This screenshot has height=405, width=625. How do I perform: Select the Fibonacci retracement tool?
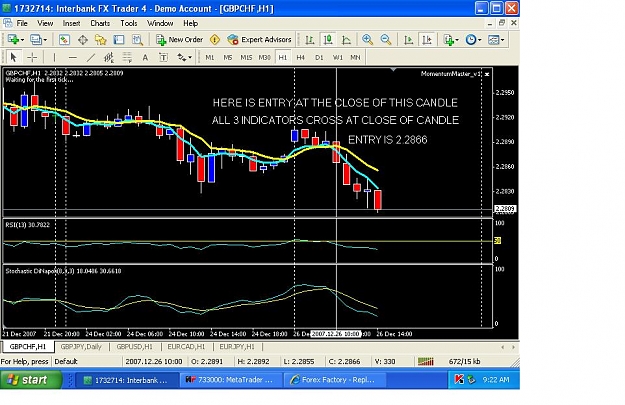(127, 57)
